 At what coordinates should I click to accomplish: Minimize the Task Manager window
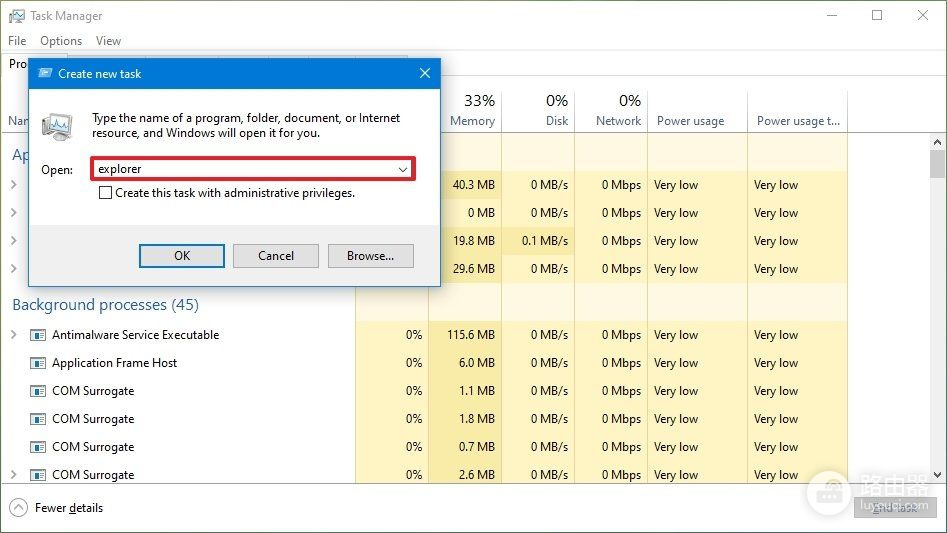pos(832,16)
